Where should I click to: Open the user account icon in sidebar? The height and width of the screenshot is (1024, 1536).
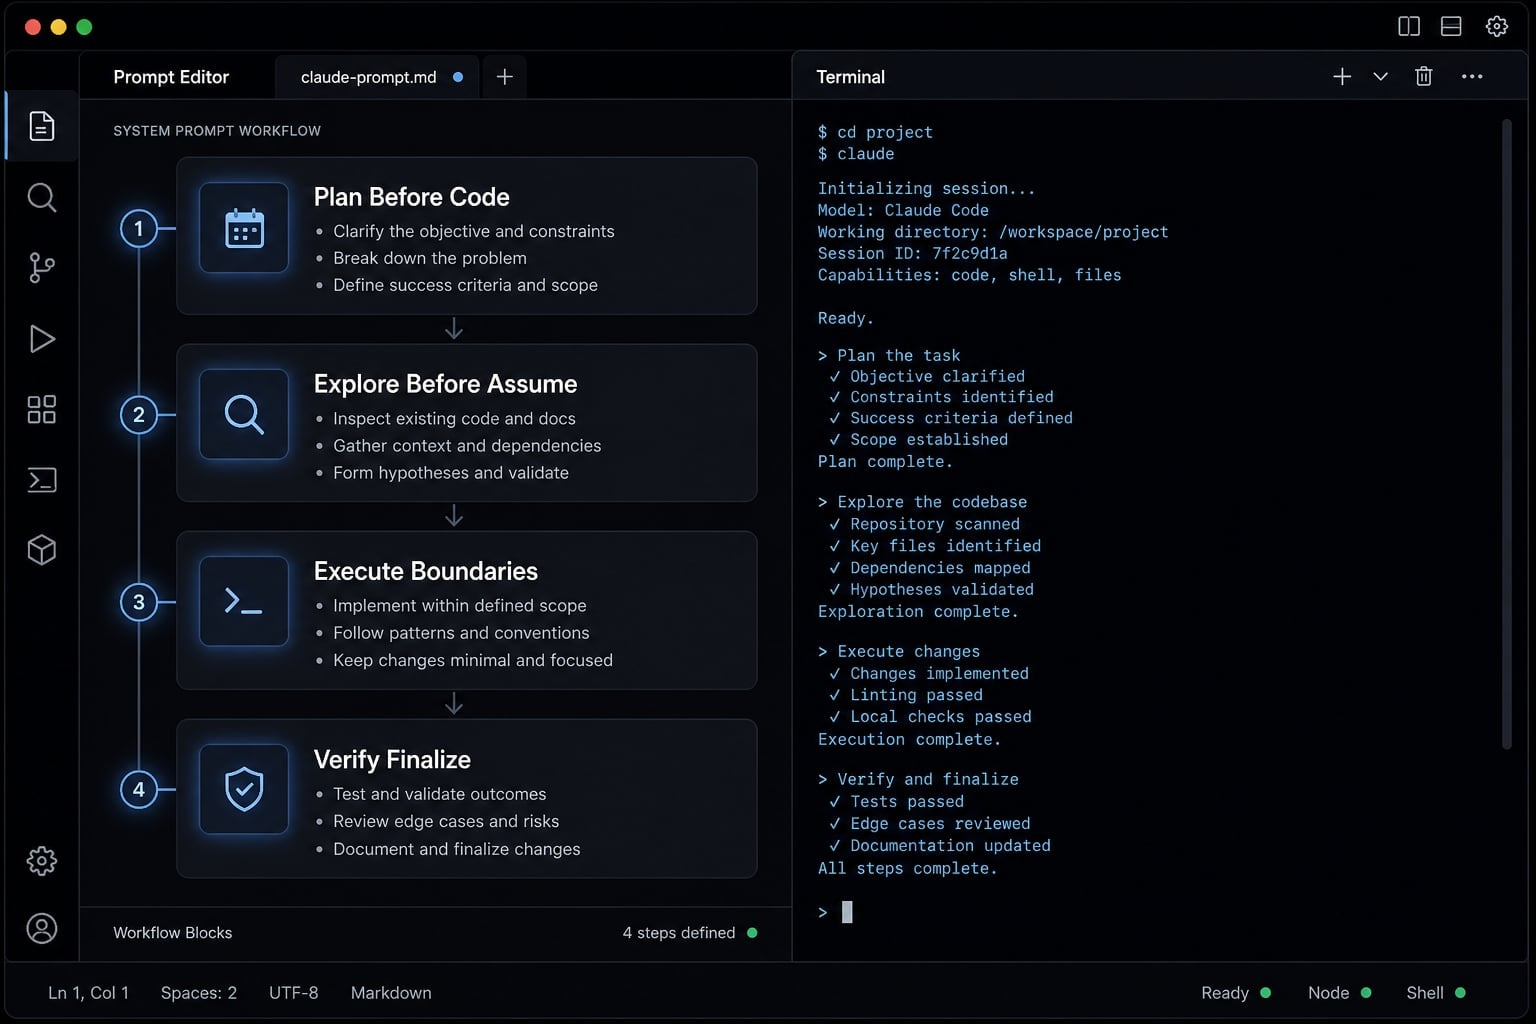coord(42,929)
